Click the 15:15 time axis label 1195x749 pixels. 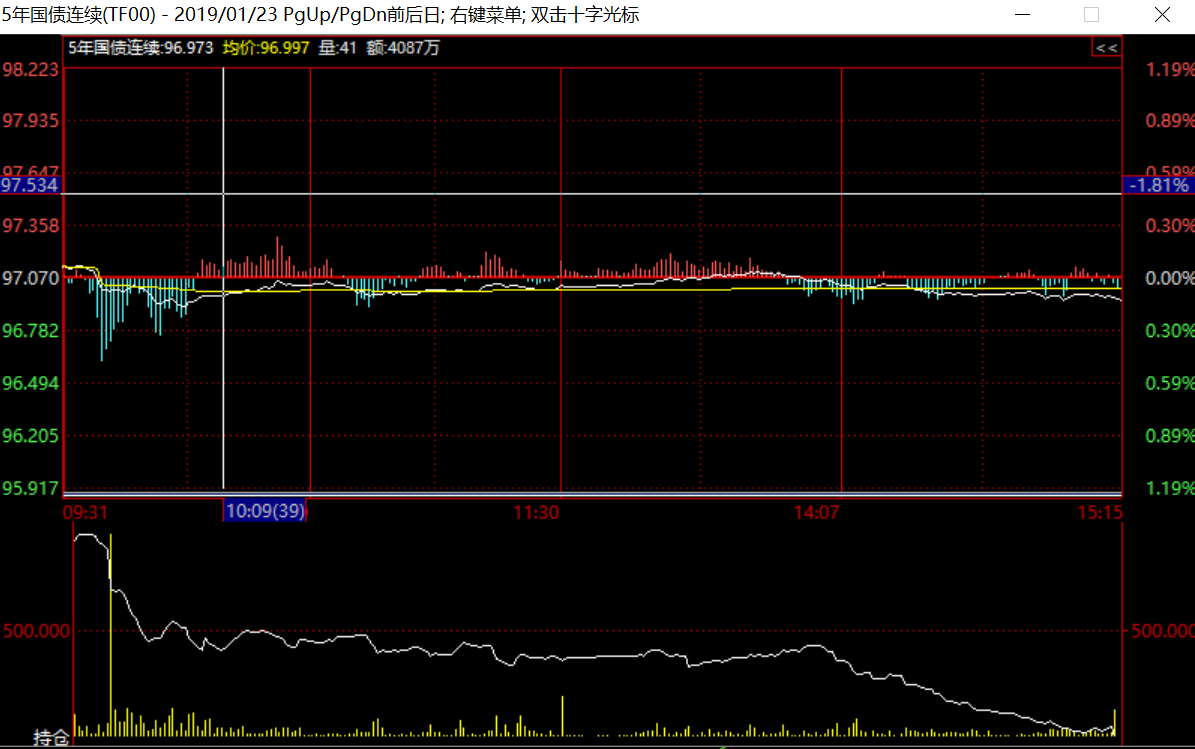[x=1100, y=512]
